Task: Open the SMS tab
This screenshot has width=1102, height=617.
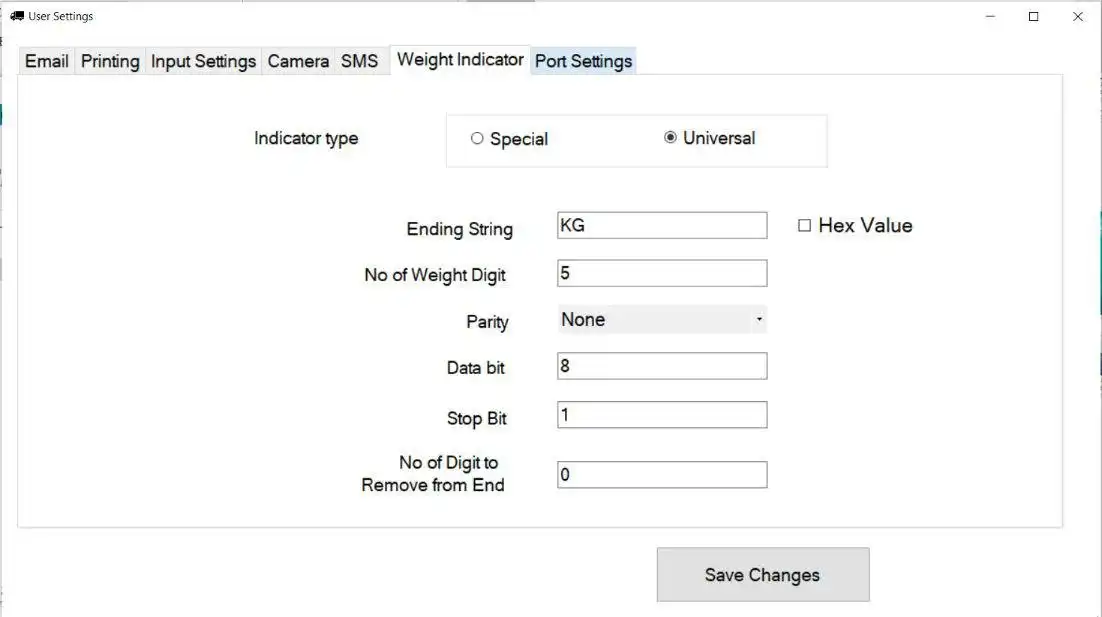Action: [x=359, y=61]
